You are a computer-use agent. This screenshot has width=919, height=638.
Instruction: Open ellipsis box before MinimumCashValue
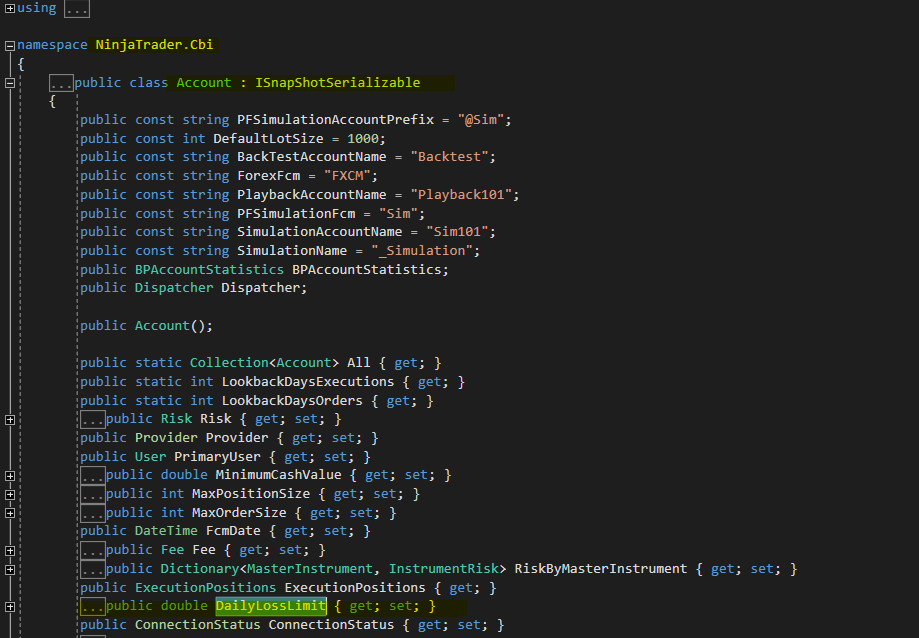tap(93, 475)
